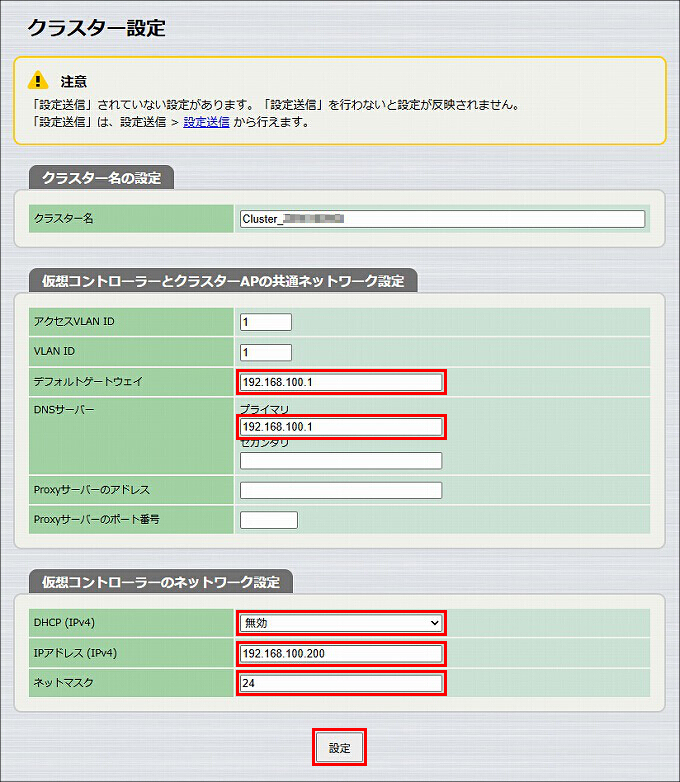
Task: Click the ネットマスク row label
Action: (63, 682)
